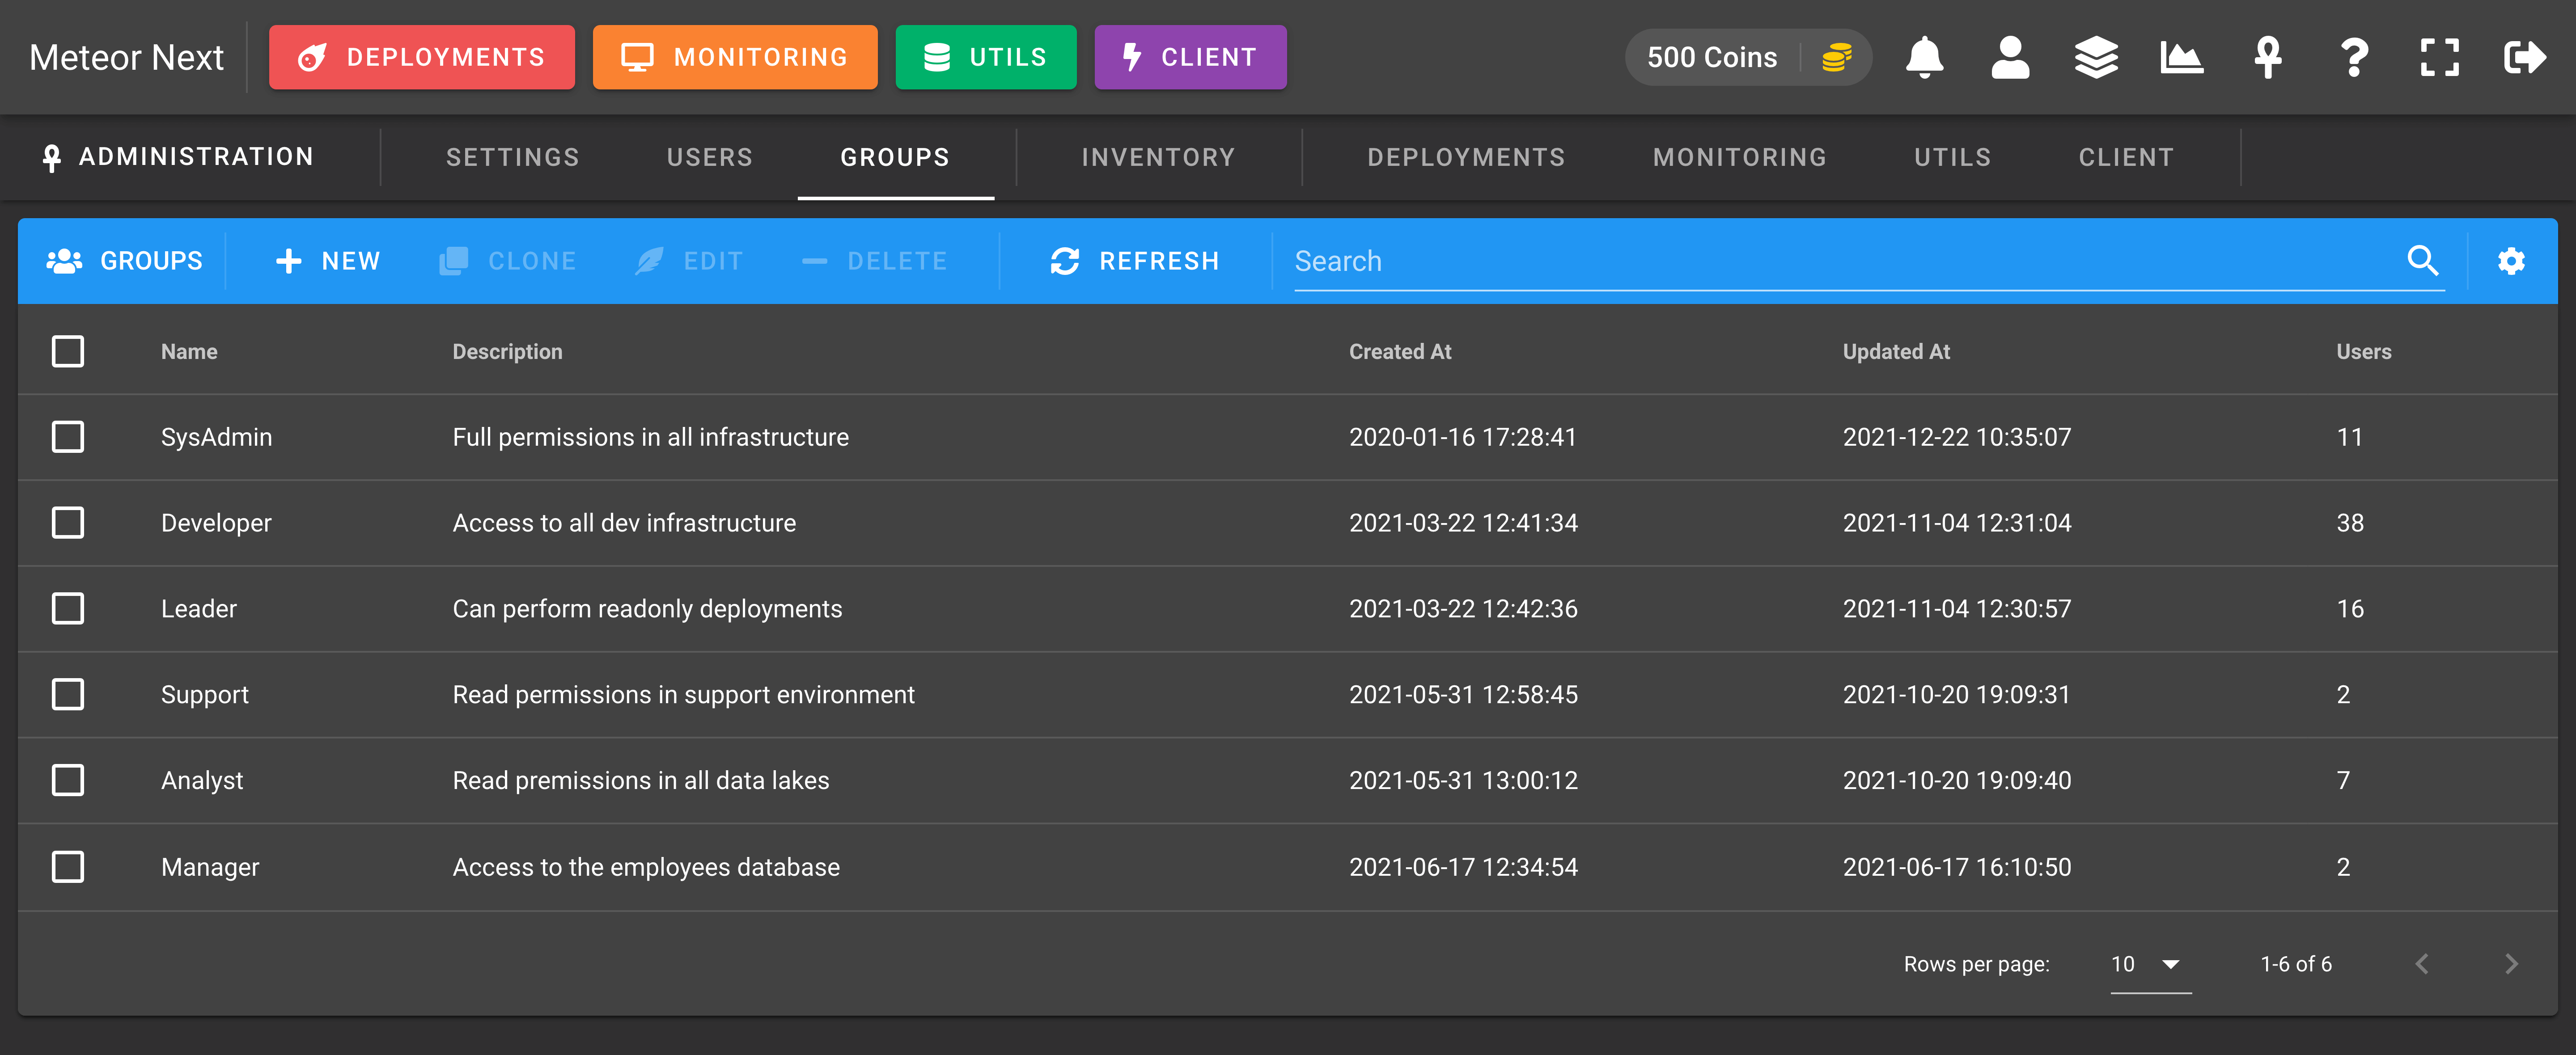This screenshot has width=2576, height=1055.
Task: Toggle the select-all header checkbox
Action: pos(68,351)
